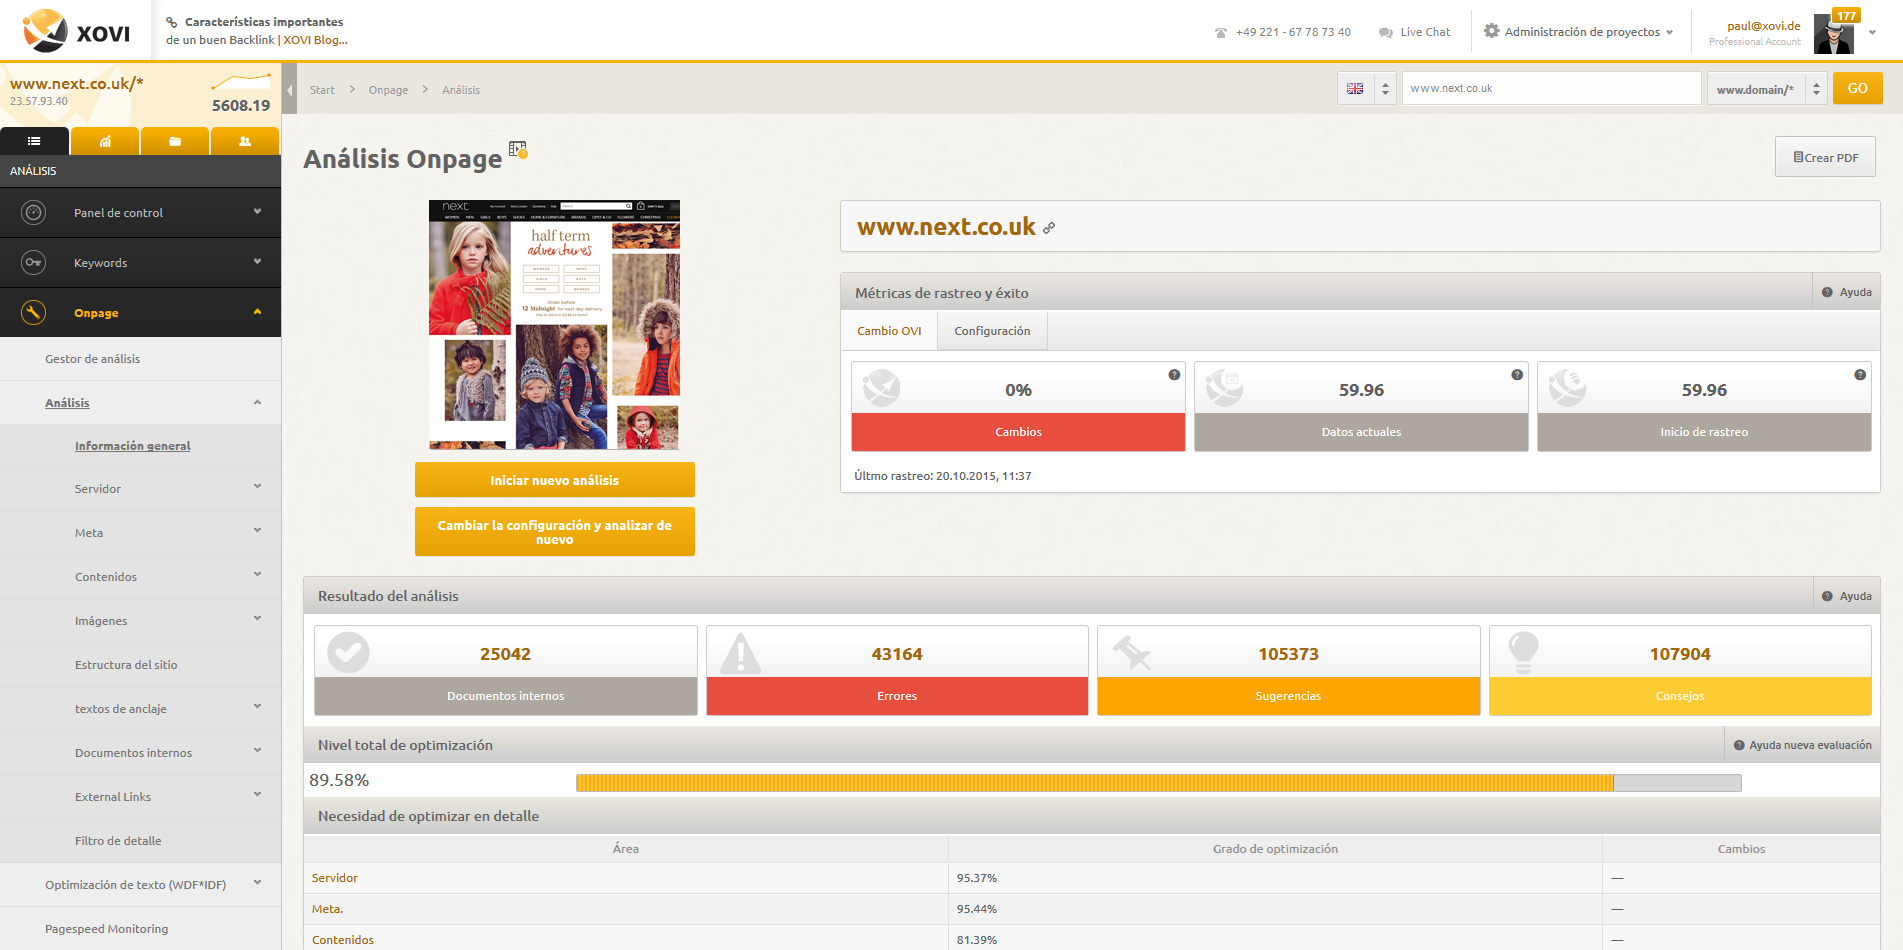
Task: Expand the Keywords sidebar section
Action: pyautogui.click(x=257, y=262)
